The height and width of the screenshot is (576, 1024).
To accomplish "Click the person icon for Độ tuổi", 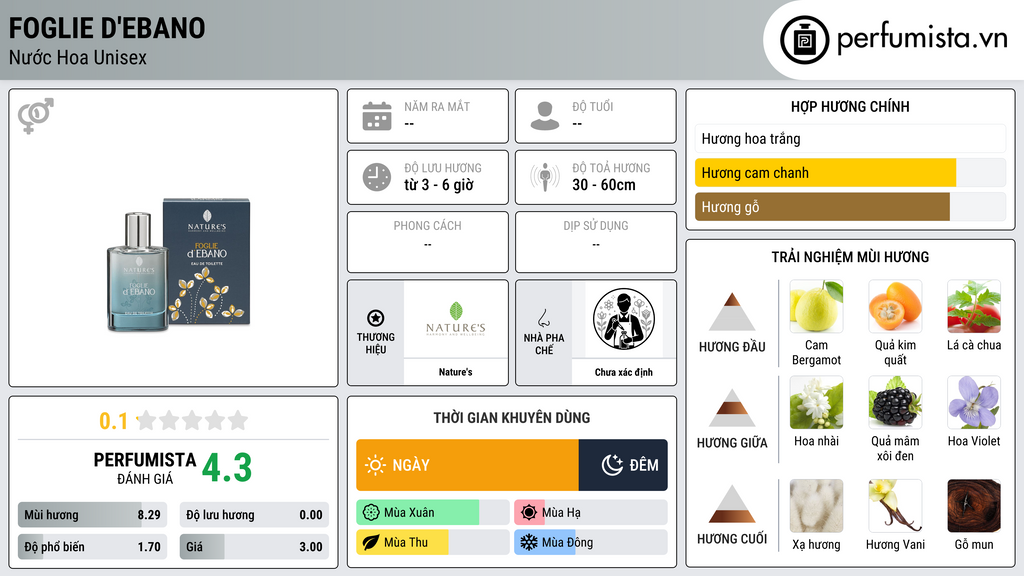I will coord(545,116).
